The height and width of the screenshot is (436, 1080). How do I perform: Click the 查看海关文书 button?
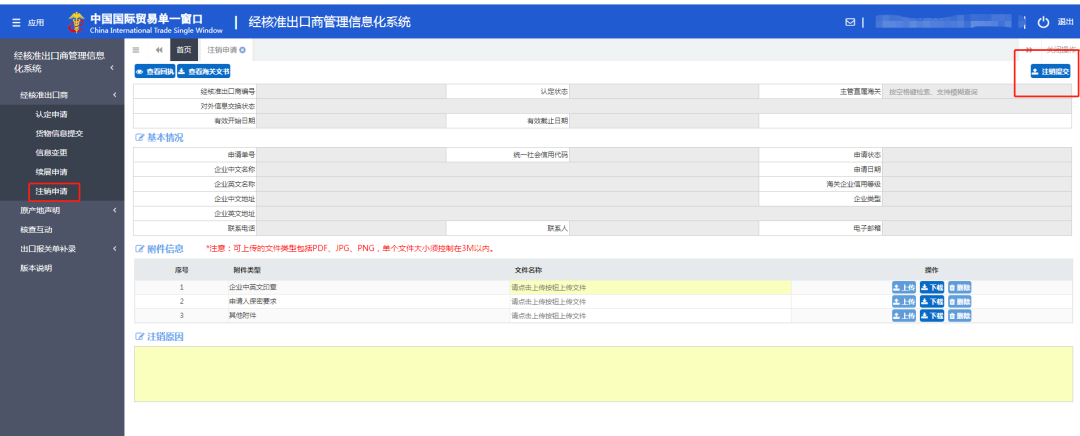(x=204, y=72)
